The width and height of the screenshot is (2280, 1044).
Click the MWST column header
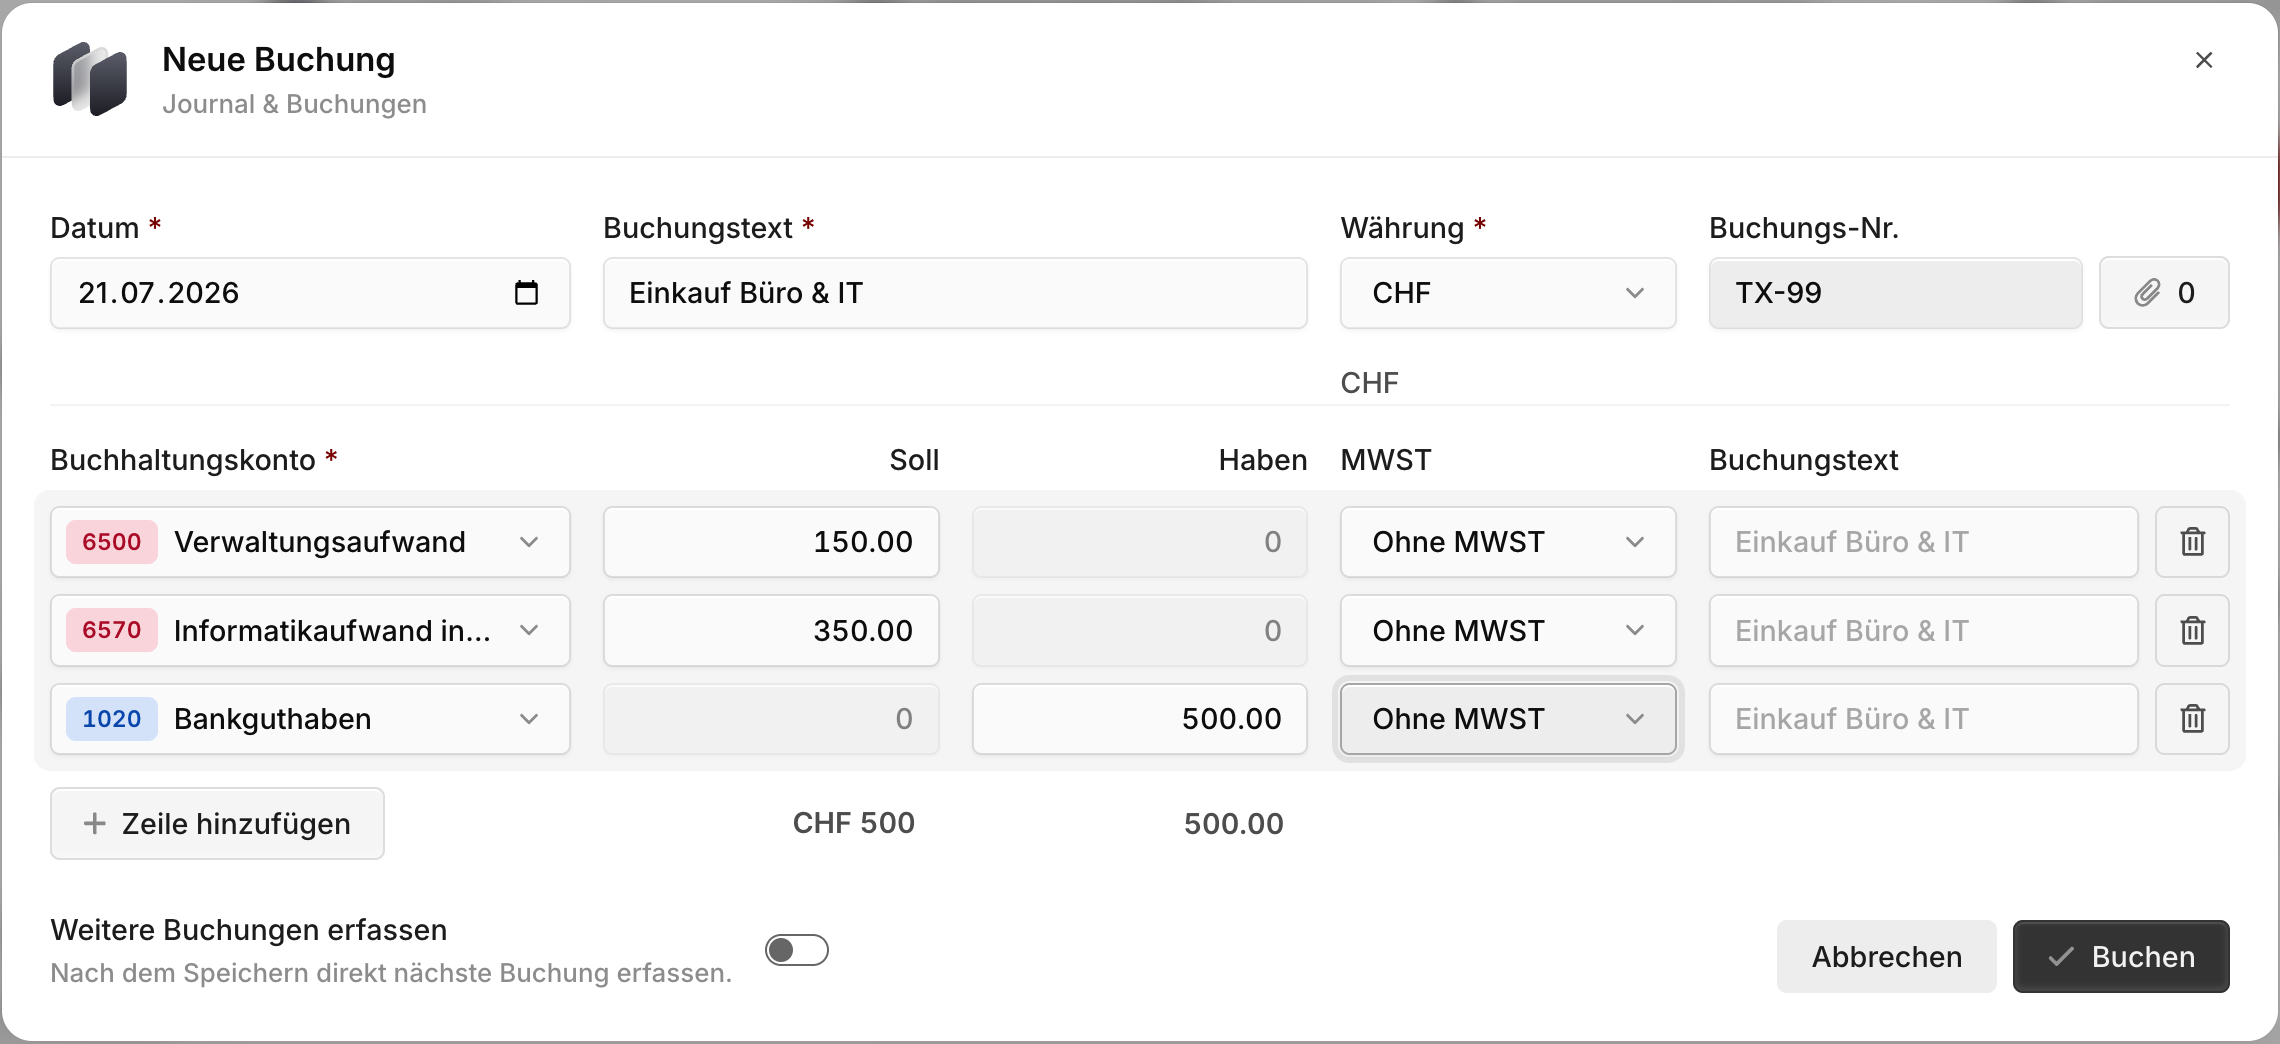pos(1385,460)
